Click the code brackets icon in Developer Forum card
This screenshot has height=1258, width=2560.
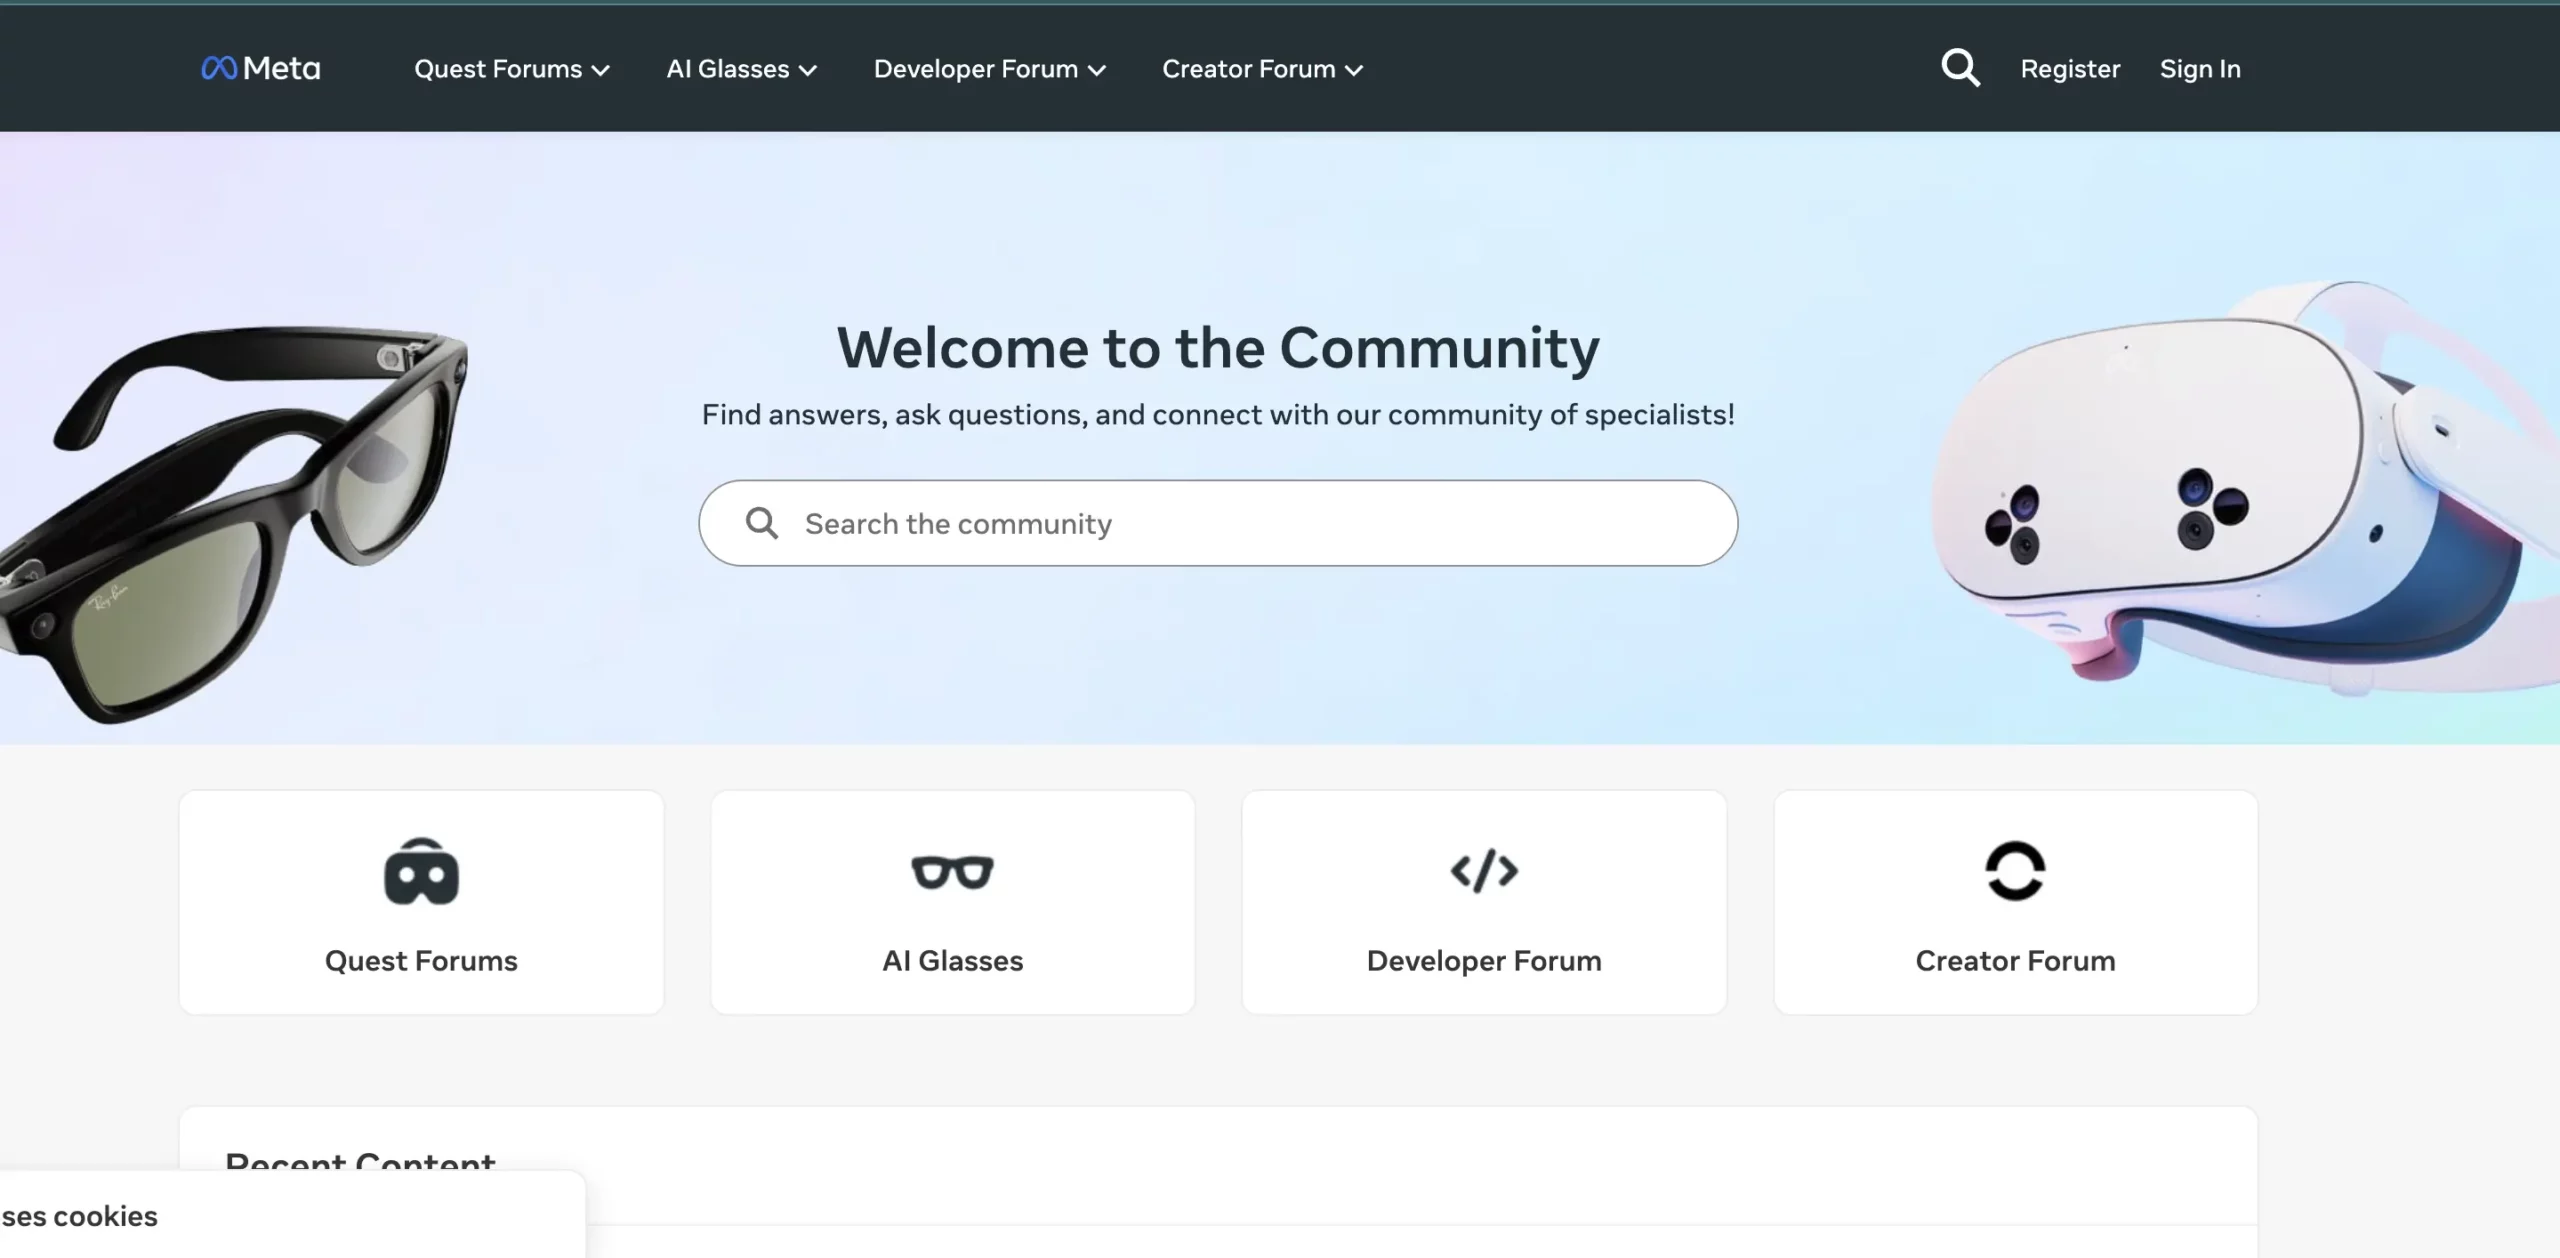(x=1484, y=871)
